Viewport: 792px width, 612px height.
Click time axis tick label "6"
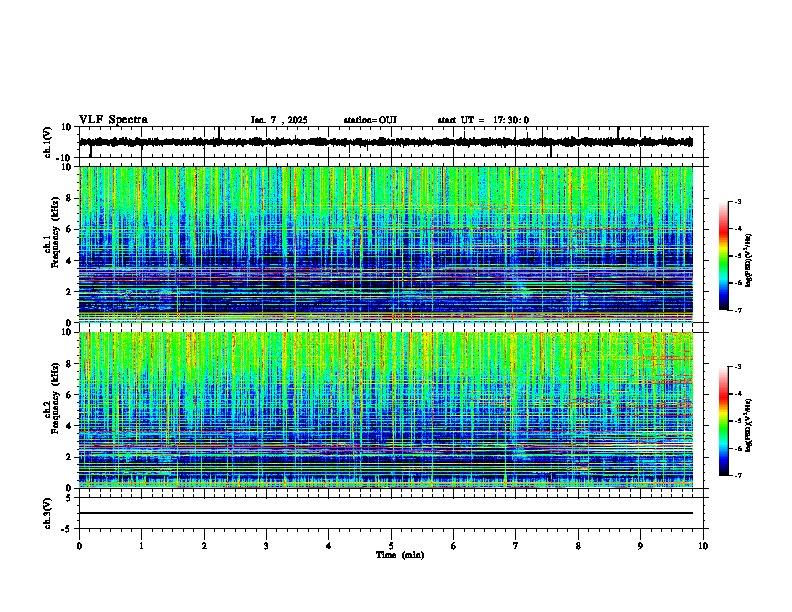(454, 546)
